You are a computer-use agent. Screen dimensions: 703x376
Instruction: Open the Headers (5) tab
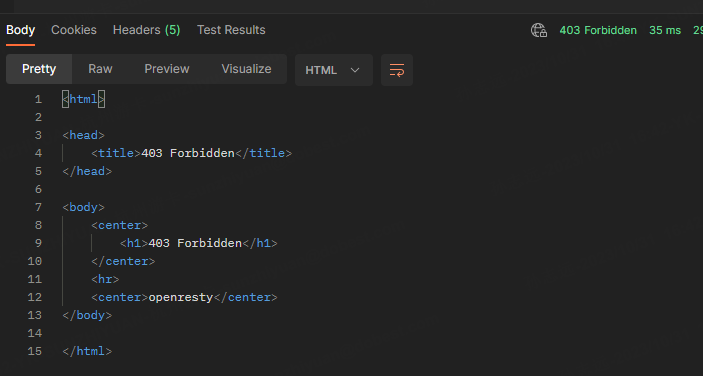[x=146, y=30]
